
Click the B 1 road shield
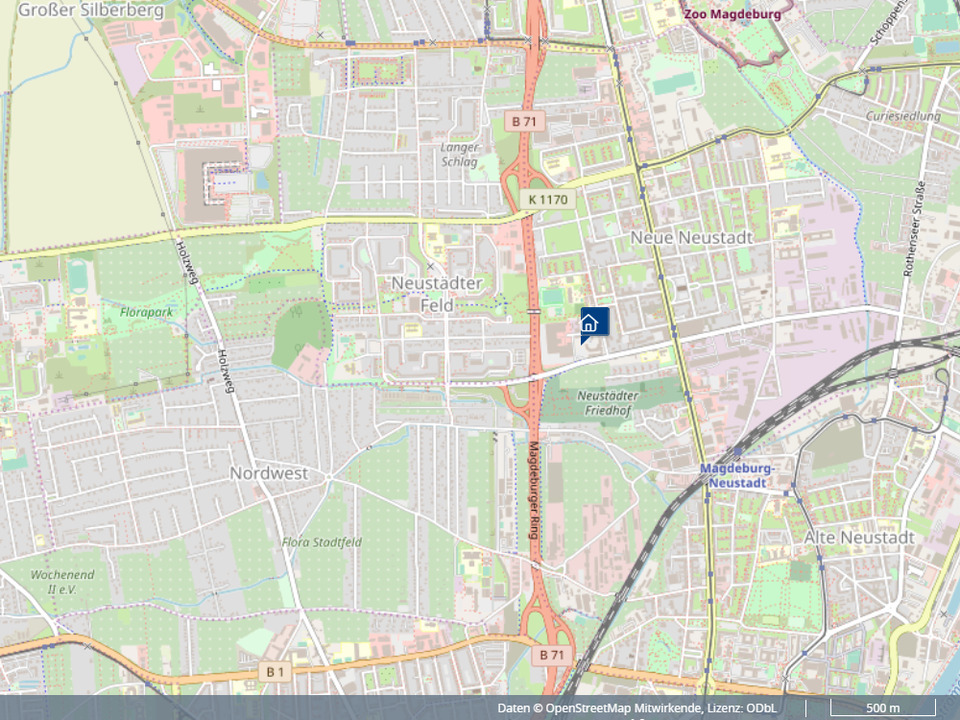click(275, 672)
